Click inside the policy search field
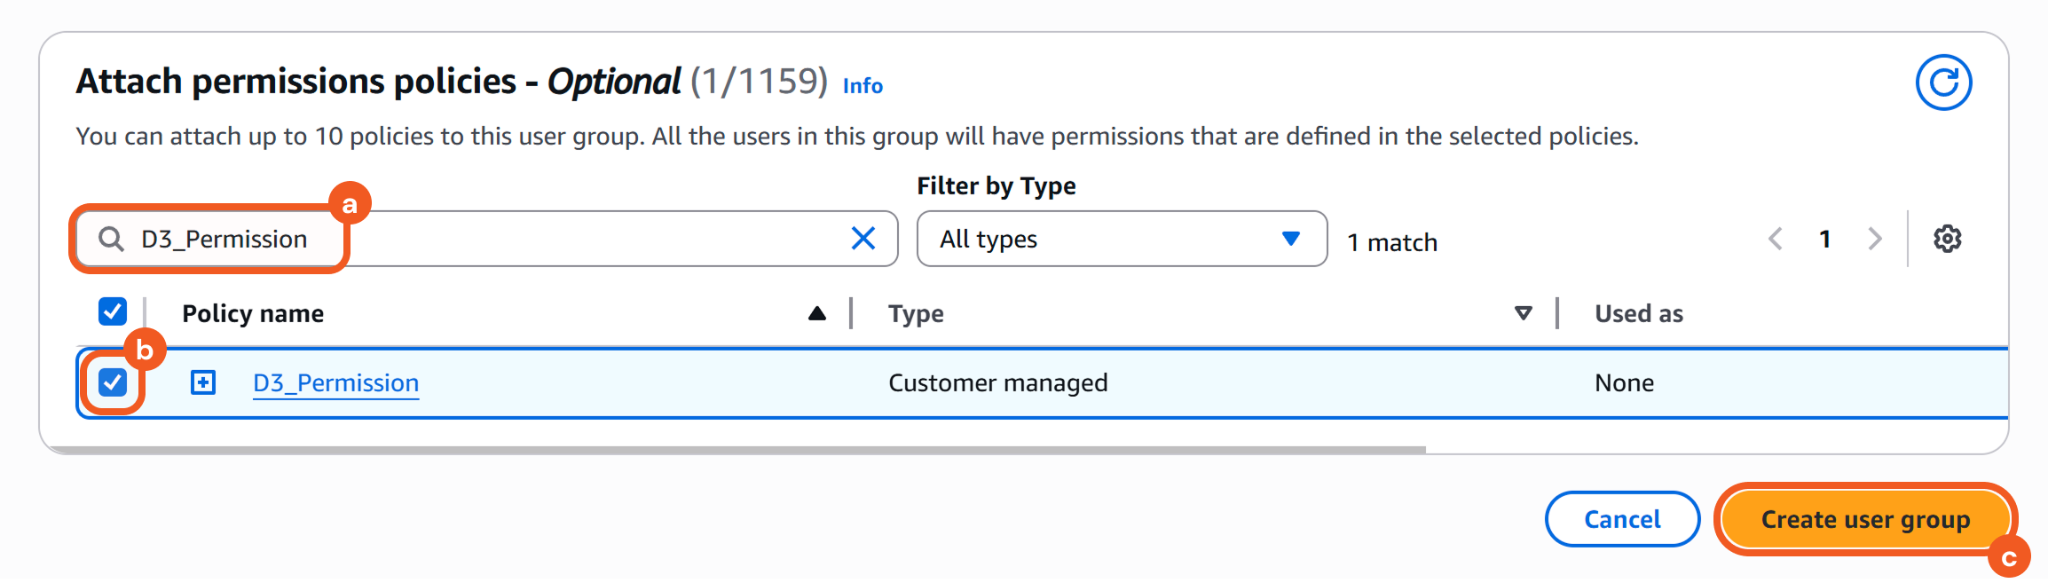 click(580, 239)
